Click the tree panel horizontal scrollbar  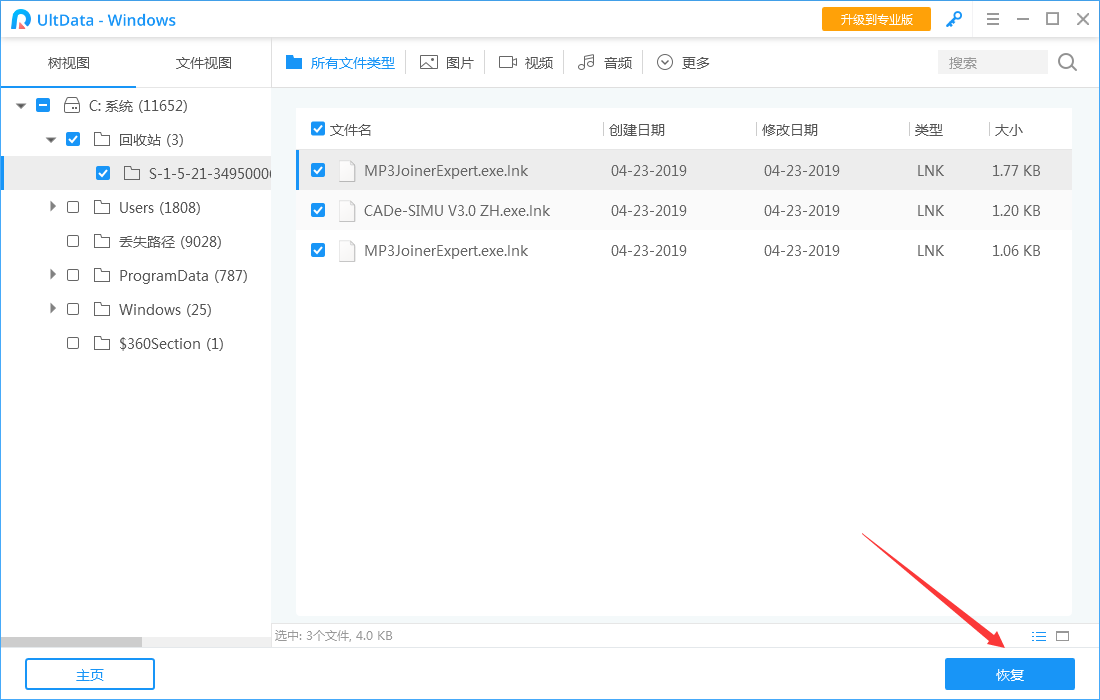click(x=72, y=642)
